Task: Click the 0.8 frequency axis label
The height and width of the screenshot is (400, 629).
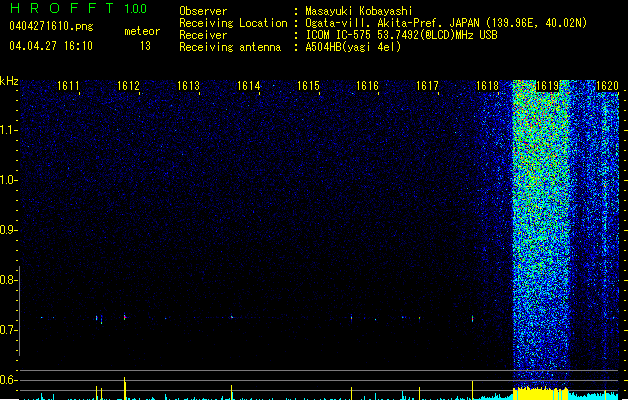Action: pos(9,280)
